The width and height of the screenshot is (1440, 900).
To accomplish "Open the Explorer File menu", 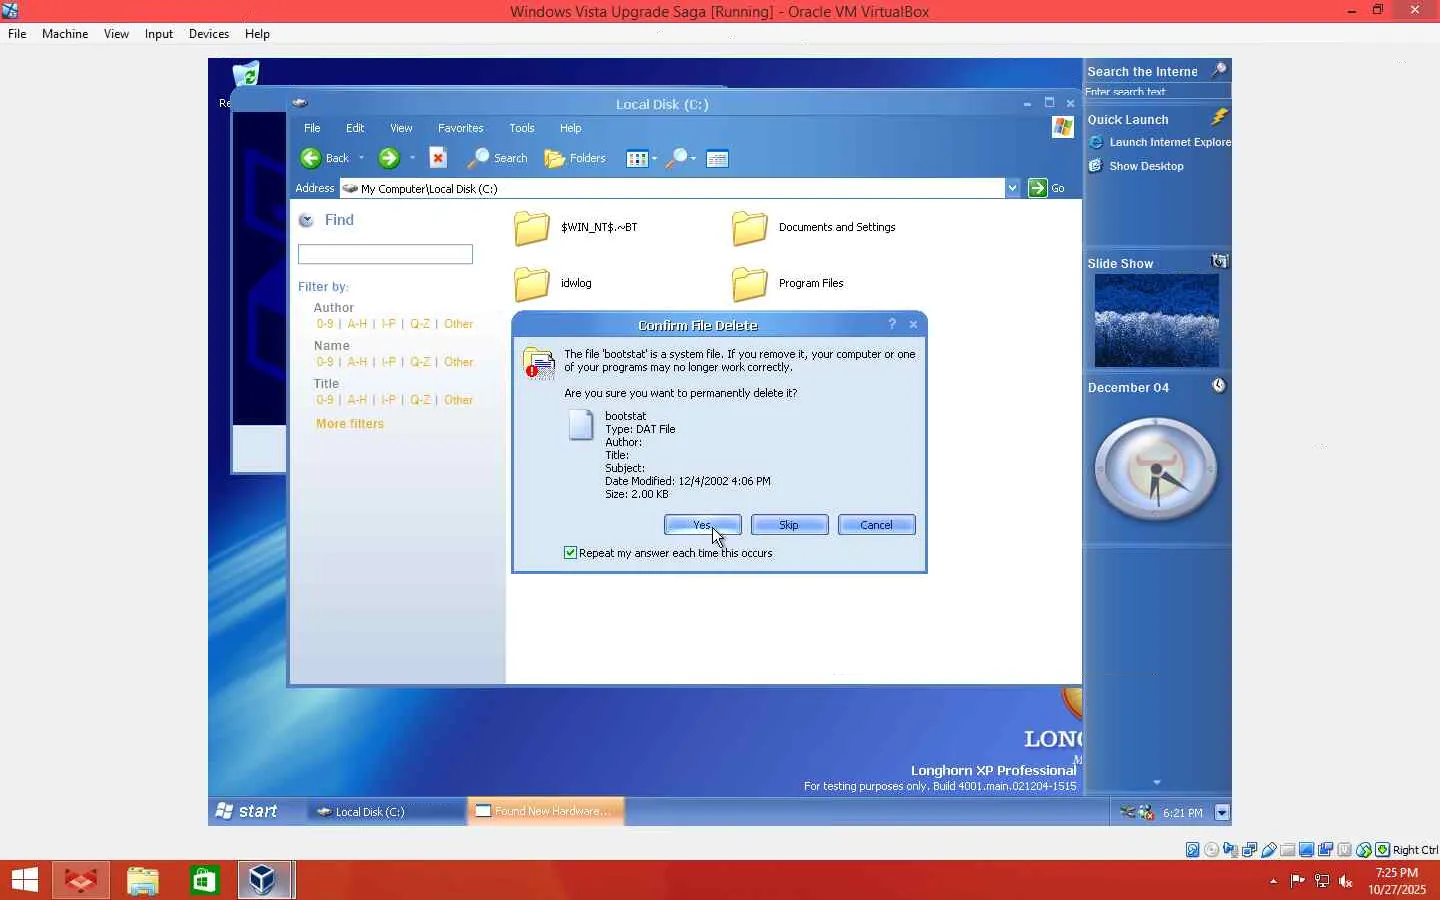I will coord(312,128).
